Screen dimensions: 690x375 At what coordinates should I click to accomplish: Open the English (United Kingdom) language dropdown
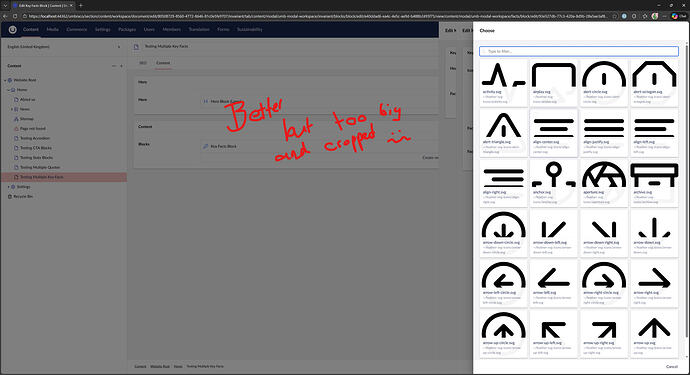pos(64,47)
